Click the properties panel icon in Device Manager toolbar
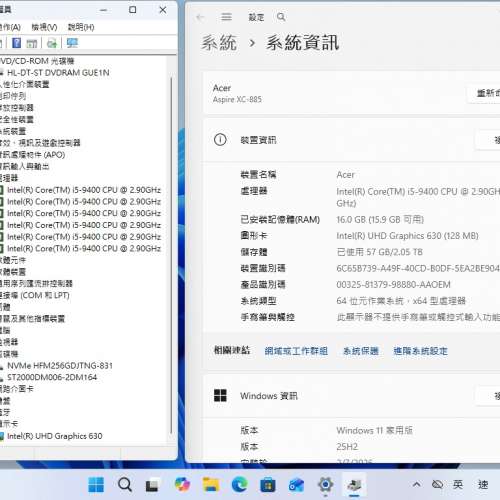 pyautogui.click(x=32, y=43)
